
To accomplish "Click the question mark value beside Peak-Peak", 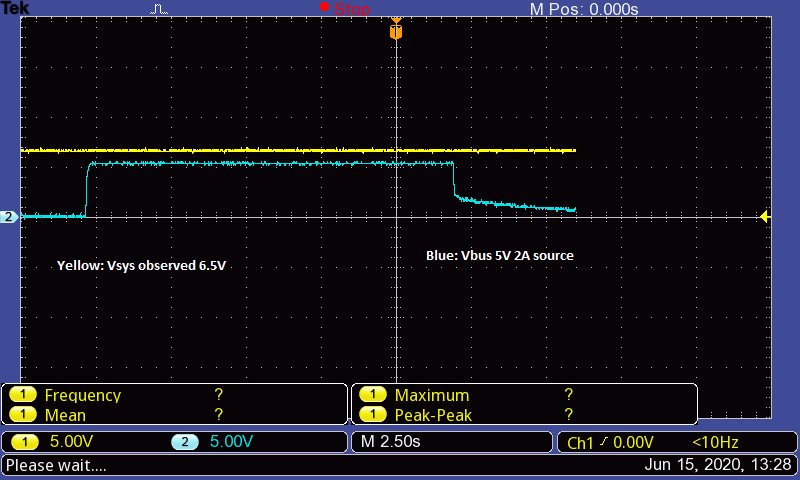I will click(x=569, y=414).
